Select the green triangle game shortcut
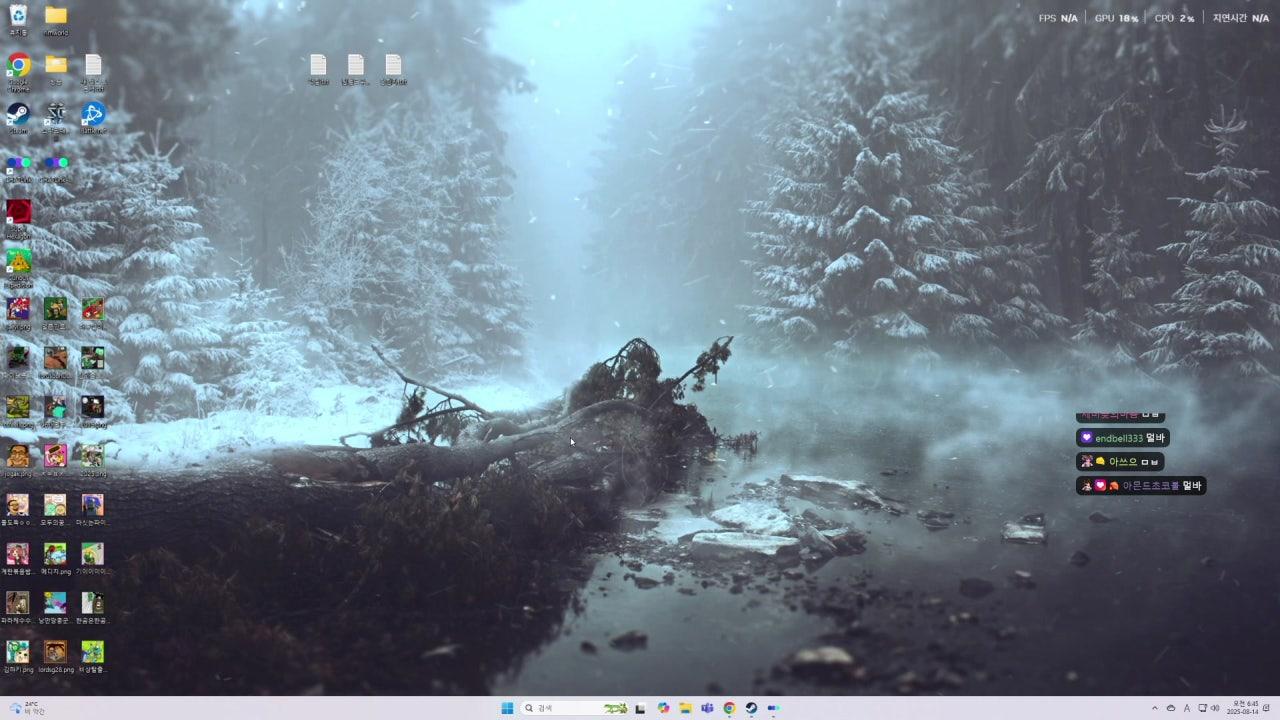 tap(18, 266)
